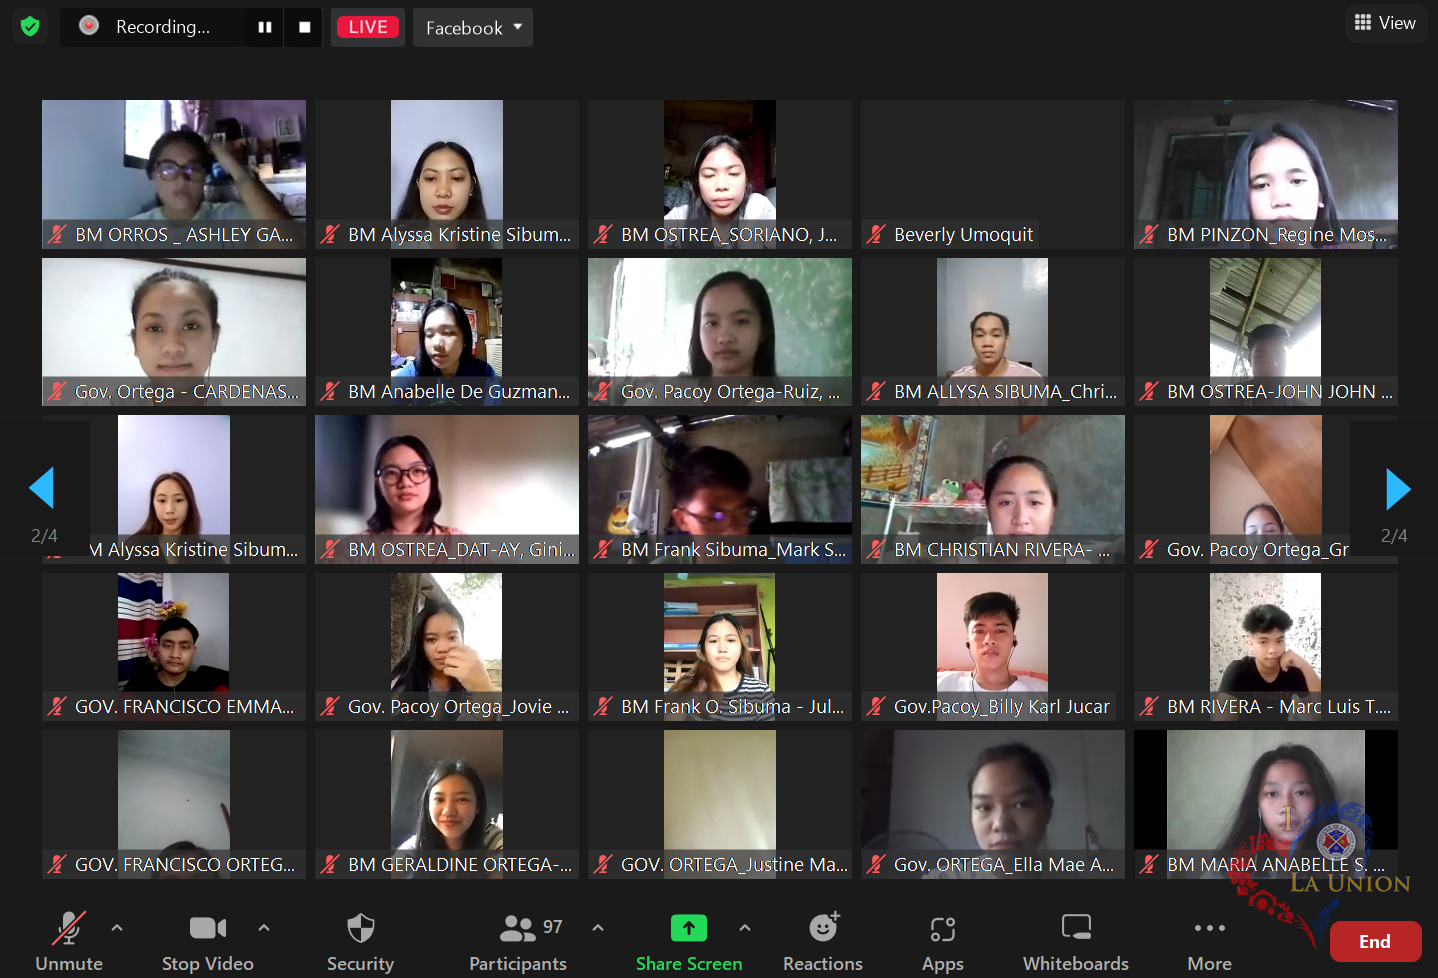Select BM ORROS _ ASHLEY GA... video tile
This screenshot has height=978, width=1438.
coord(174,174)
